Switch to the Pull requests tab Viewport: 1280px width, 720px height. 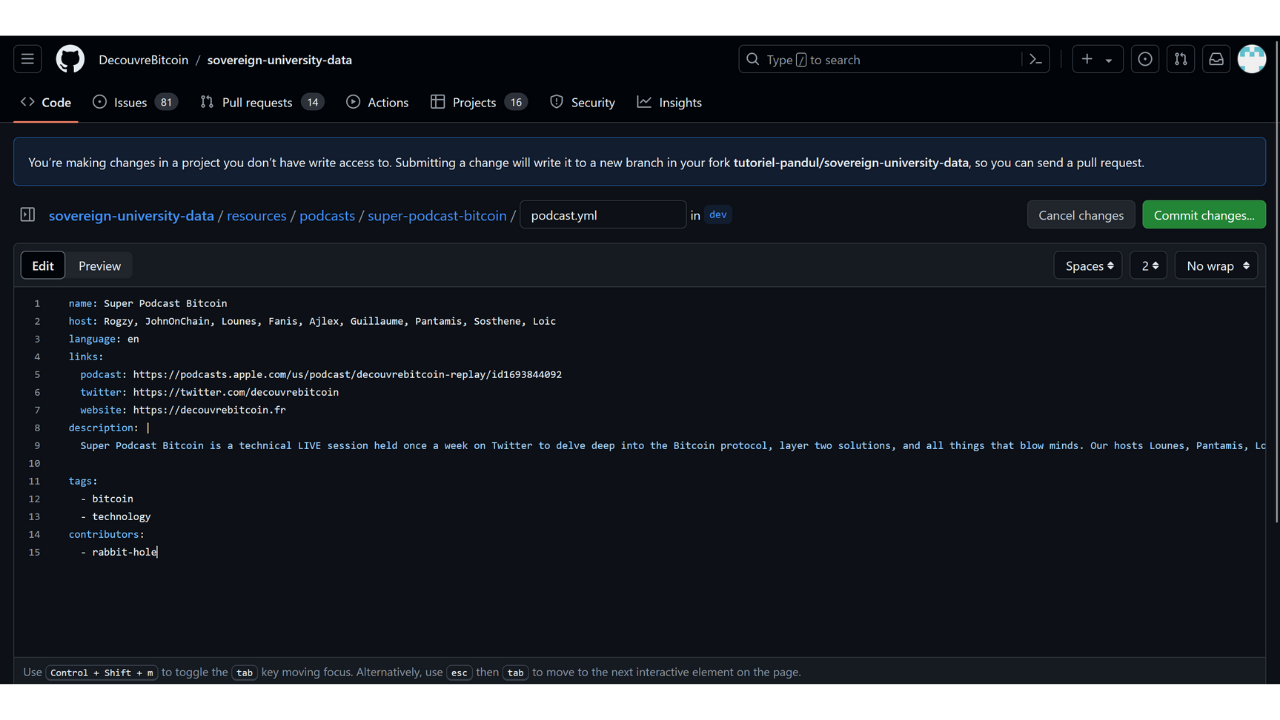[262, 102]
